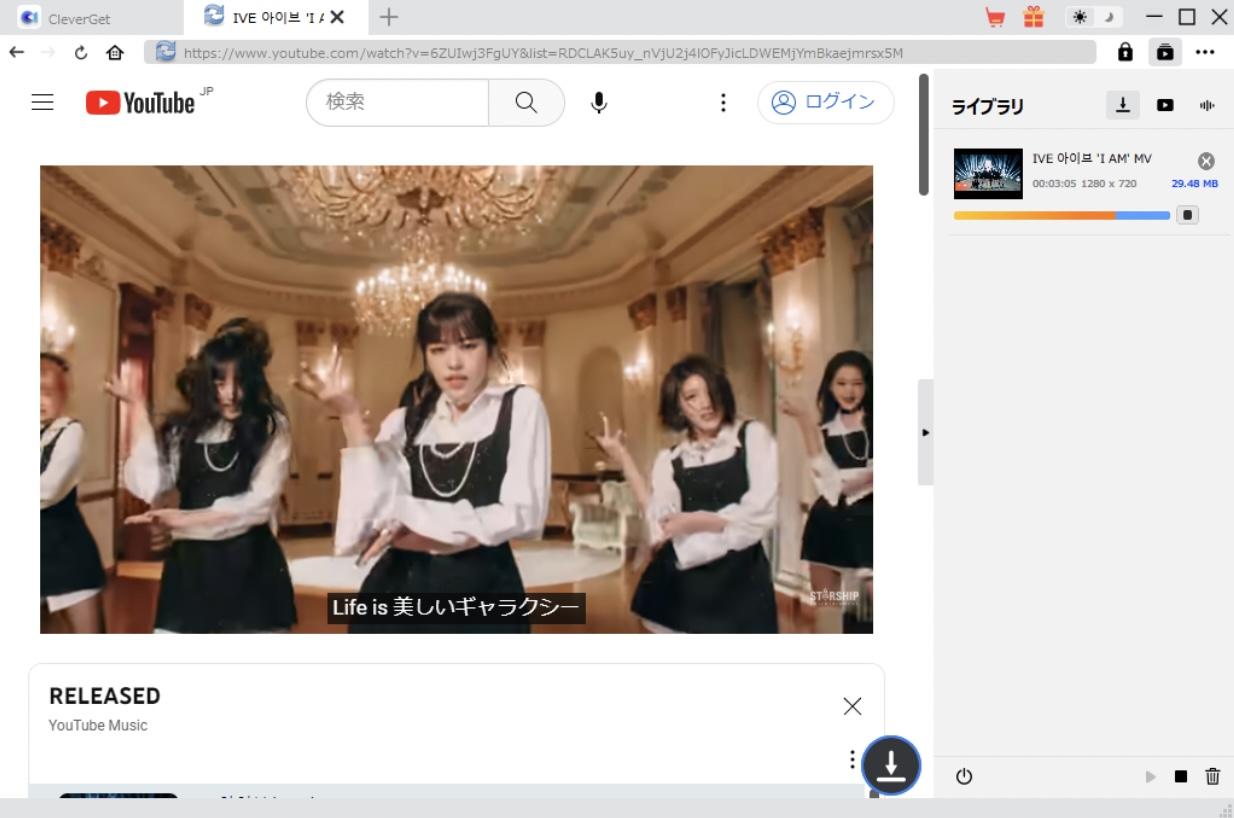Click the IVE 아이브 'I AM' MV title
This screenshot has height=818, width=1234.
[x=1092, y=159]
